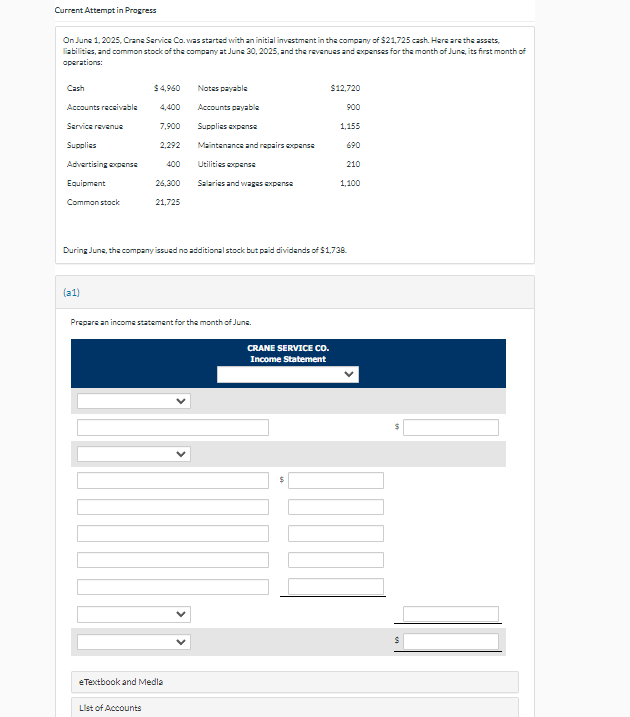This screenshot has height=717, width=630.
Task: Click the Supplies expense label
Action: tap(227, 126)
